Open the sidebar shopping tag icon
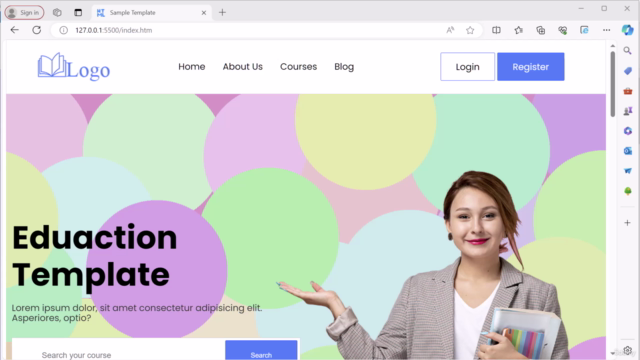The width and height of the screenshot is (640, 360). pos(628,71)
